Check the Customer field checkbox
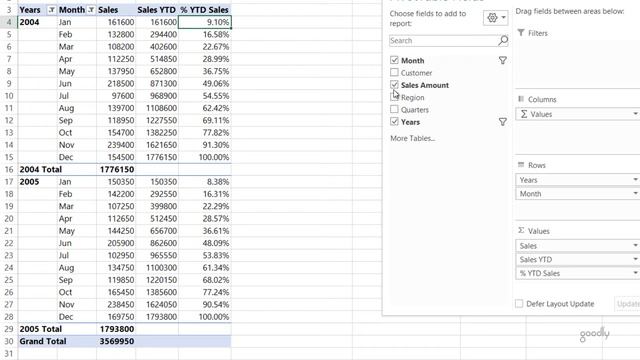Viewport: 640px width, 360px height. point(394,73)
